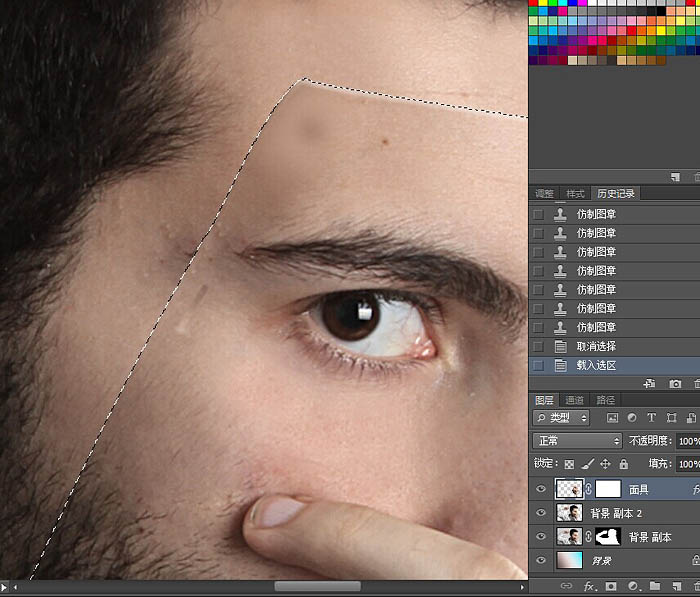Select the 背景 layer name

[x=601, y=561]
